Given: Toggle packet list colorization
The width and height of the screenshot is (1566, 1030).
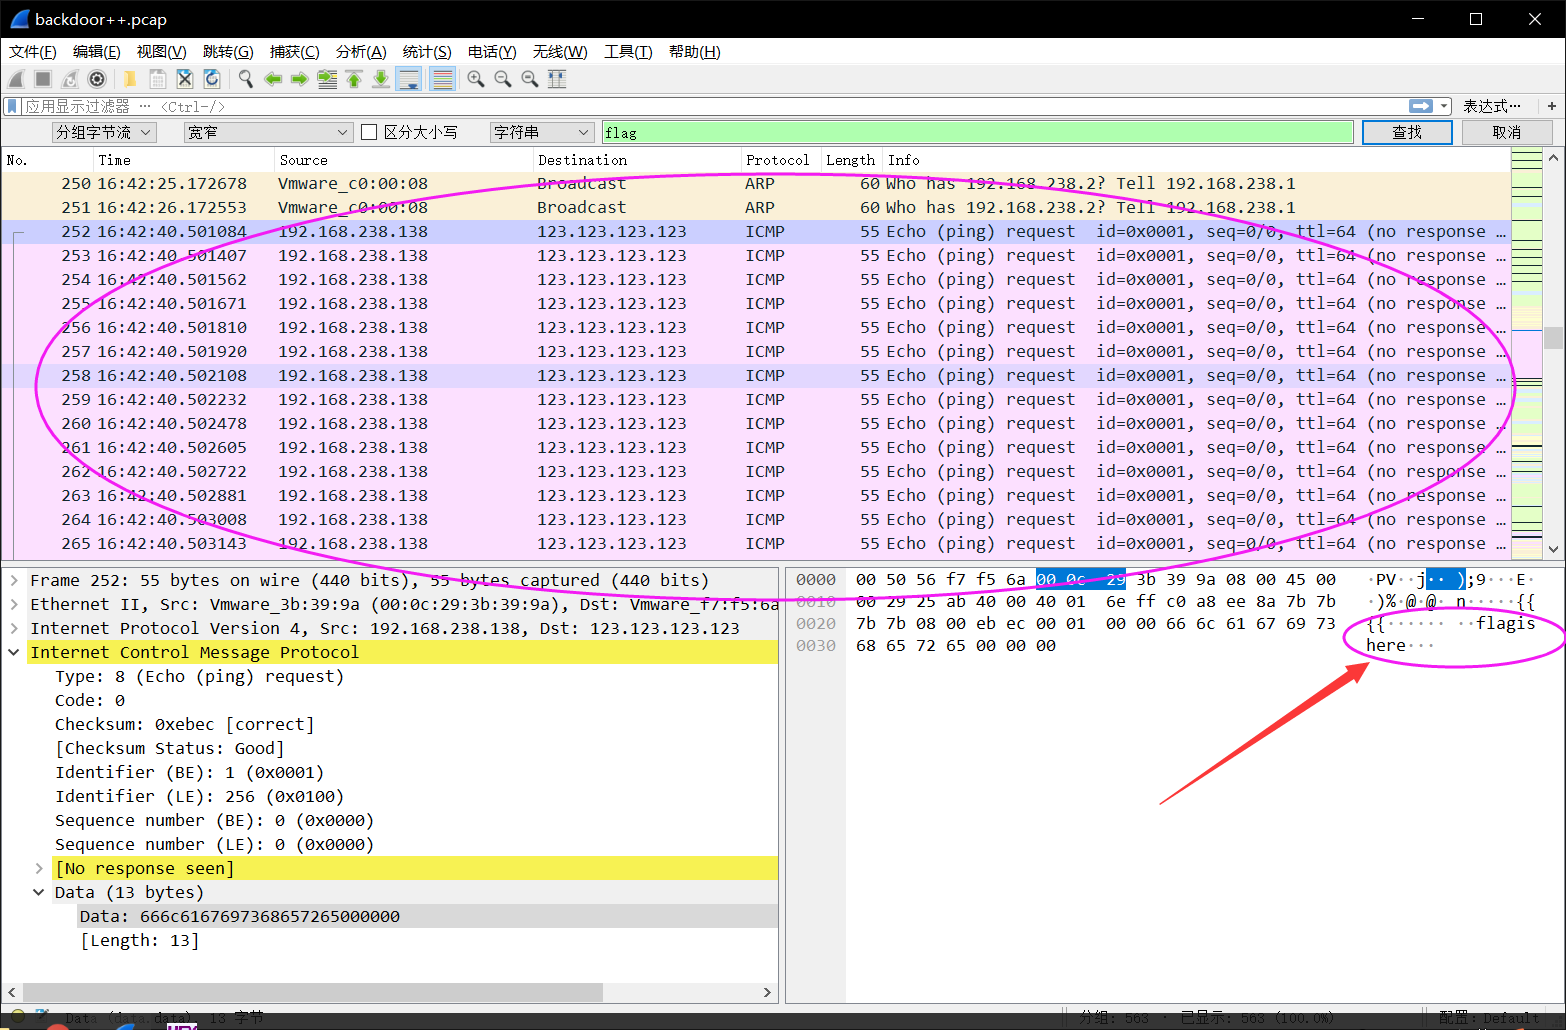Looking at the screenshot, I should [x=442, y=79].
